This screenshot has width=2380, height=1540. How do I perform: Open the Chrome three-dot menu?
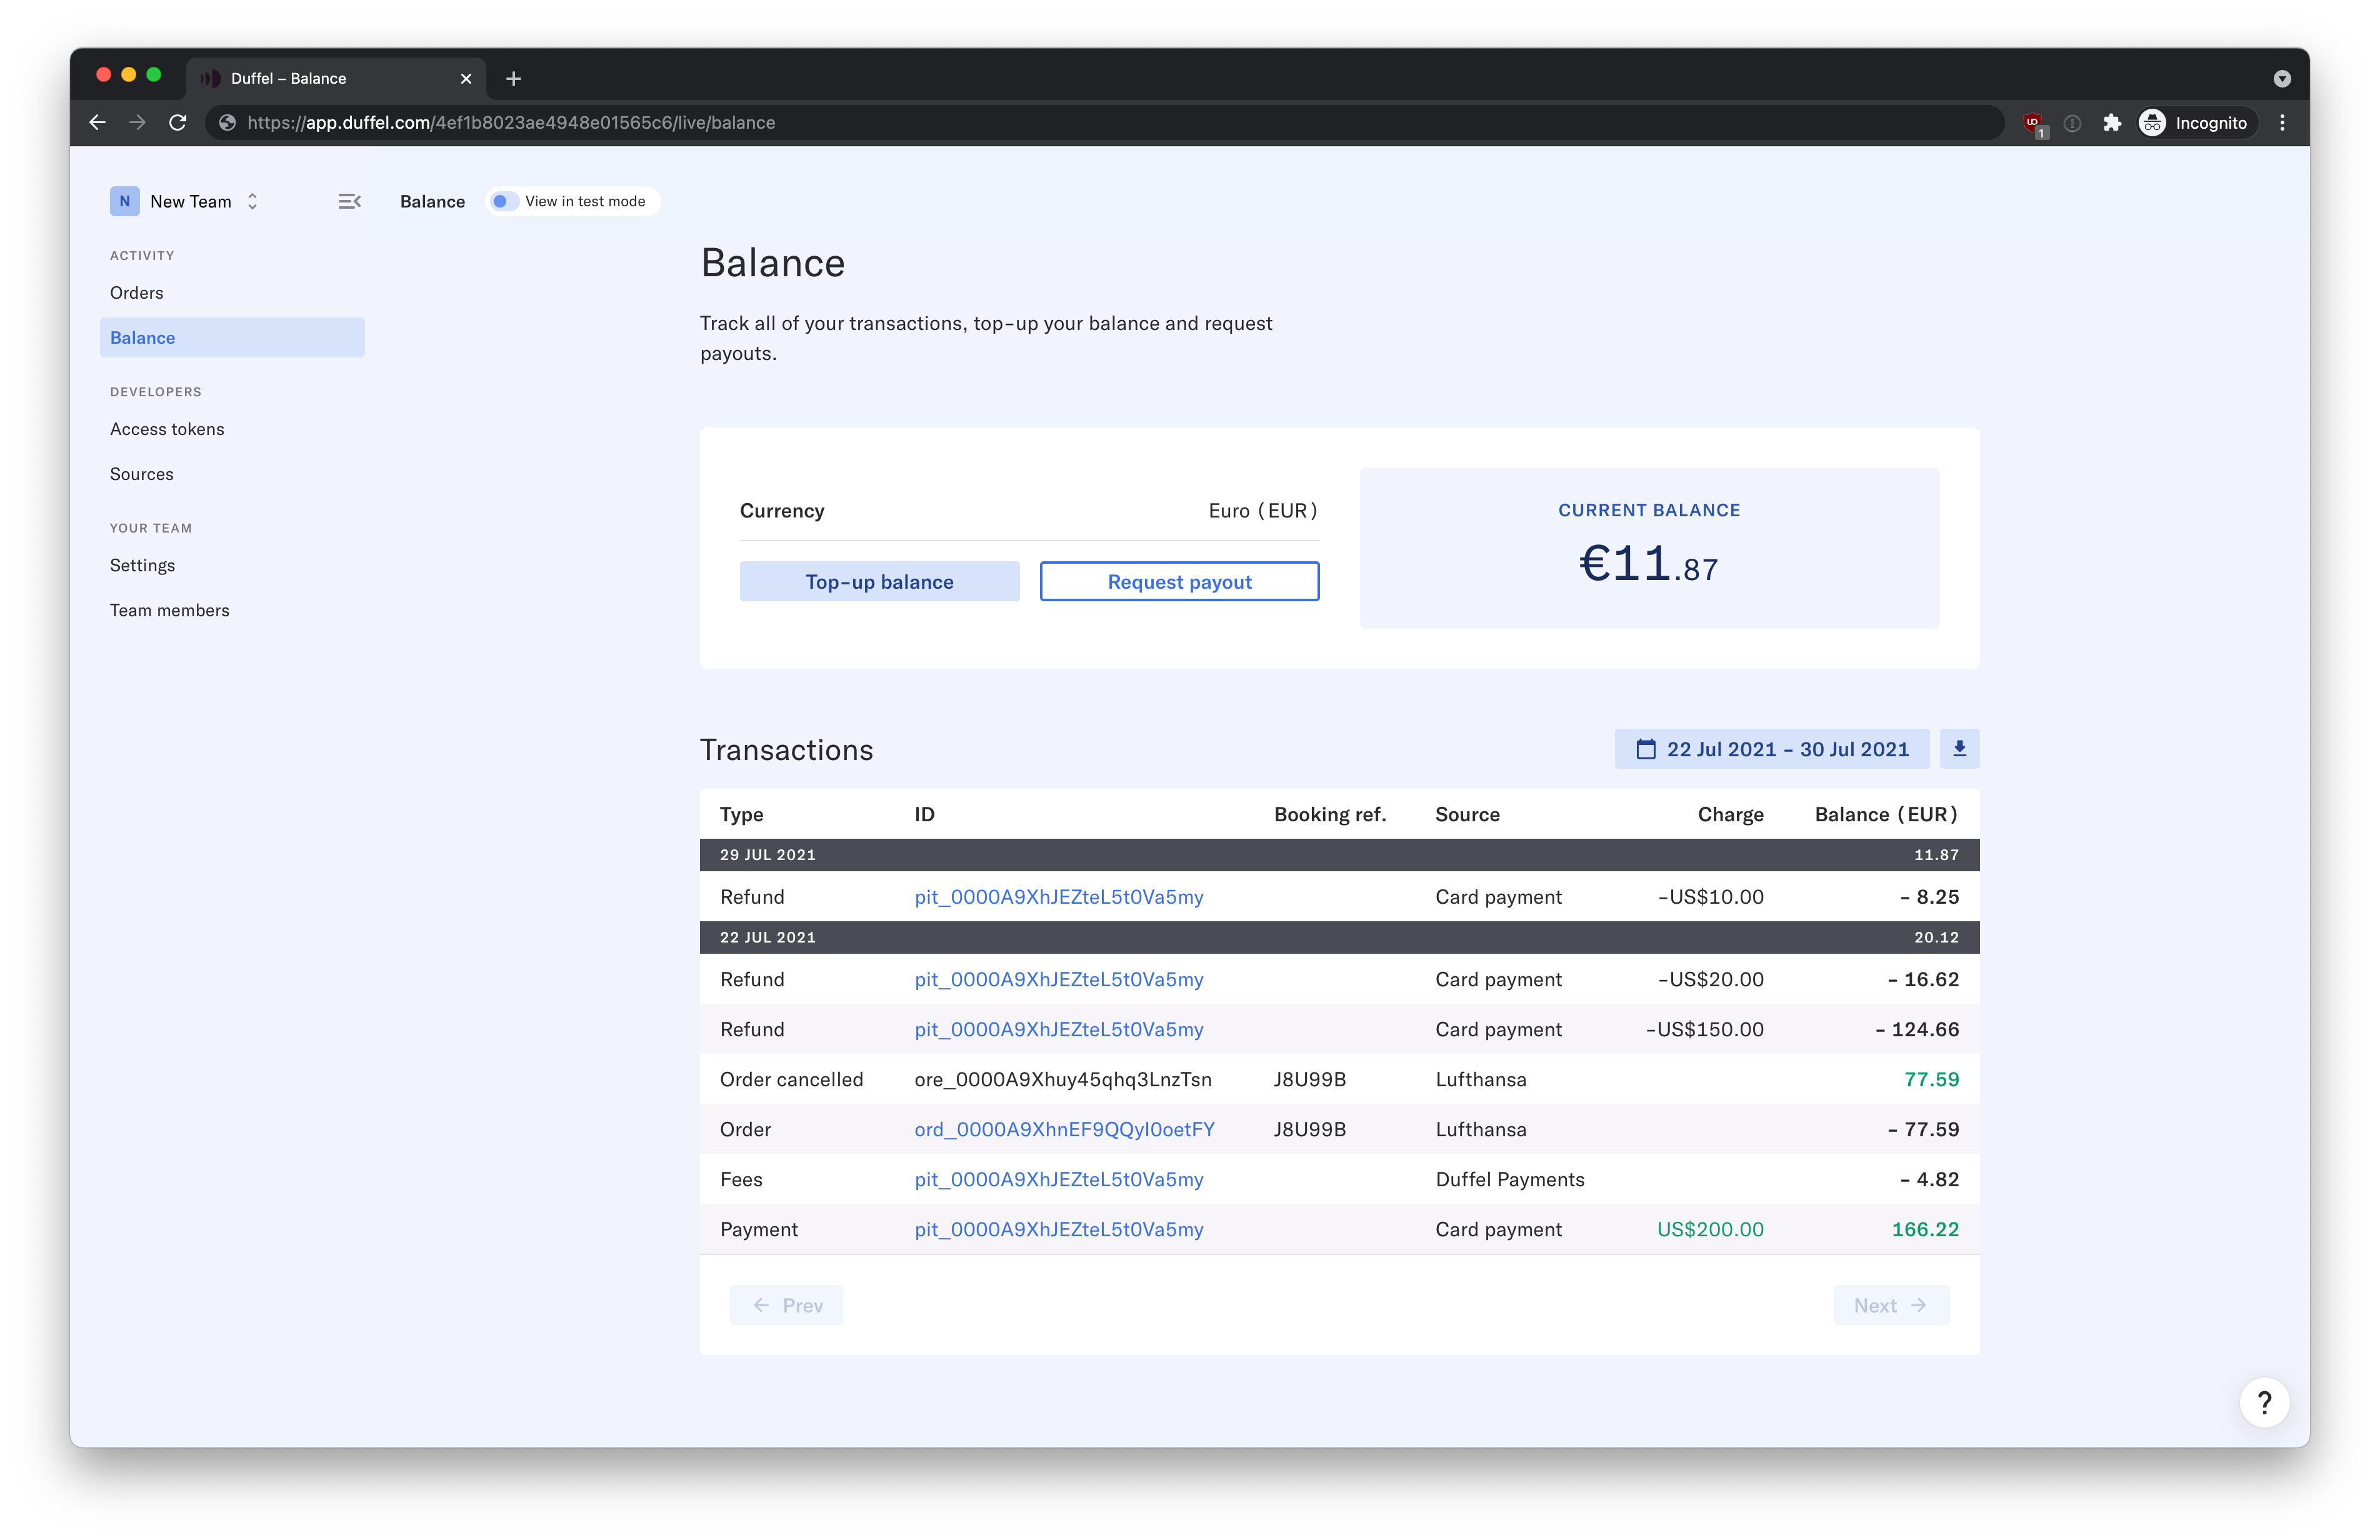(2282, 123)
